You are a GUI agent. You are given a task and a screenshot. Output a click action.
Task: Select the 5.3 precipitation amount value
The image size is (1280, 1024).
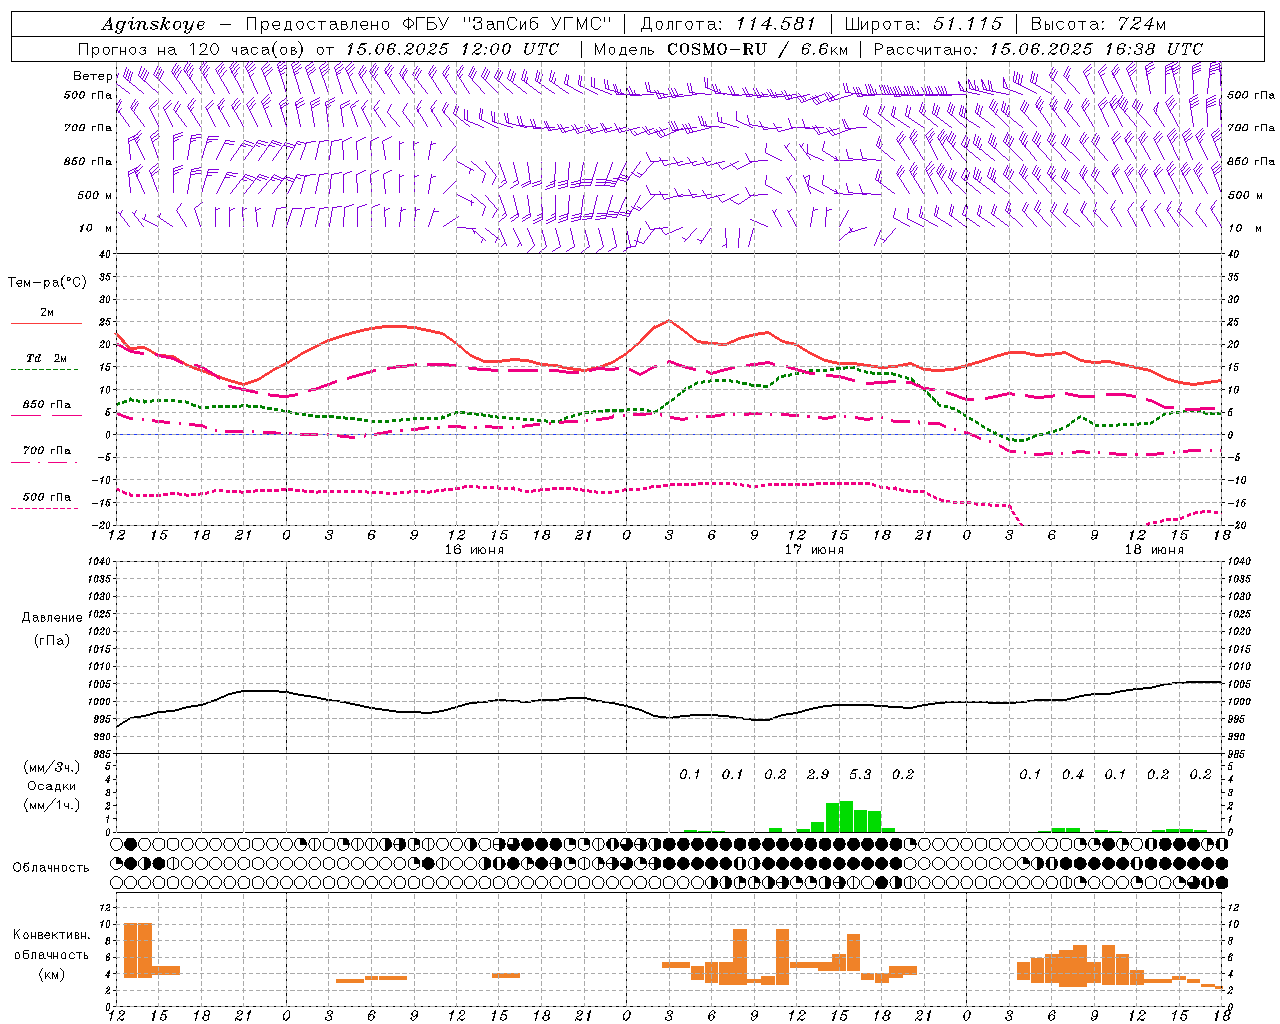coord(860,774)
